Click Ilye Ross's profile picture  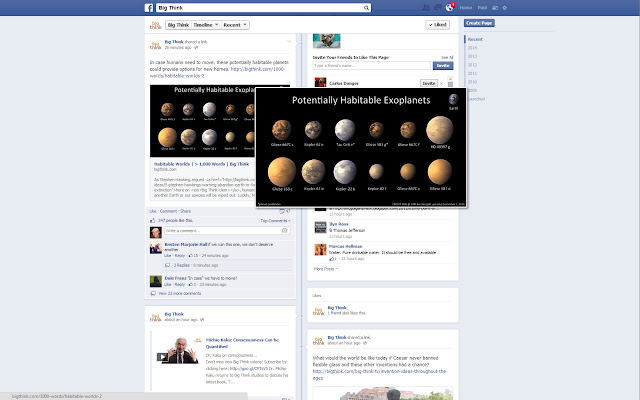(x=320, y=227)
